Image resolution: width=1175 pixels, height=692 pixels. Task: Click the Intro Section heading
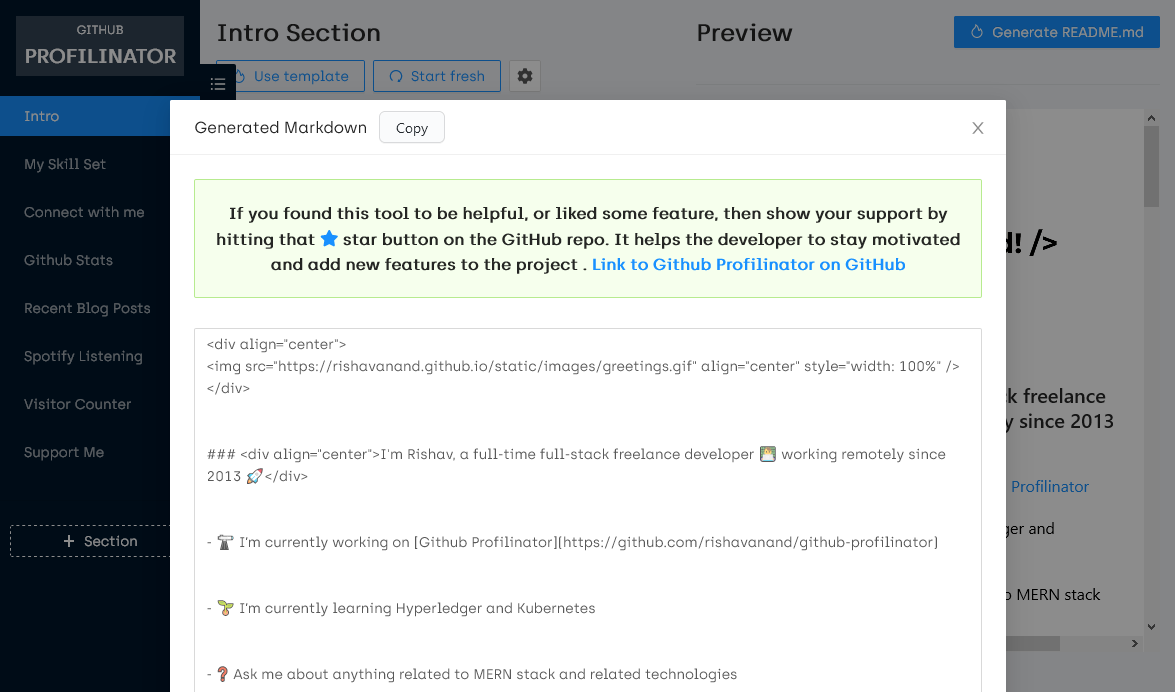(x=299, y=33)
